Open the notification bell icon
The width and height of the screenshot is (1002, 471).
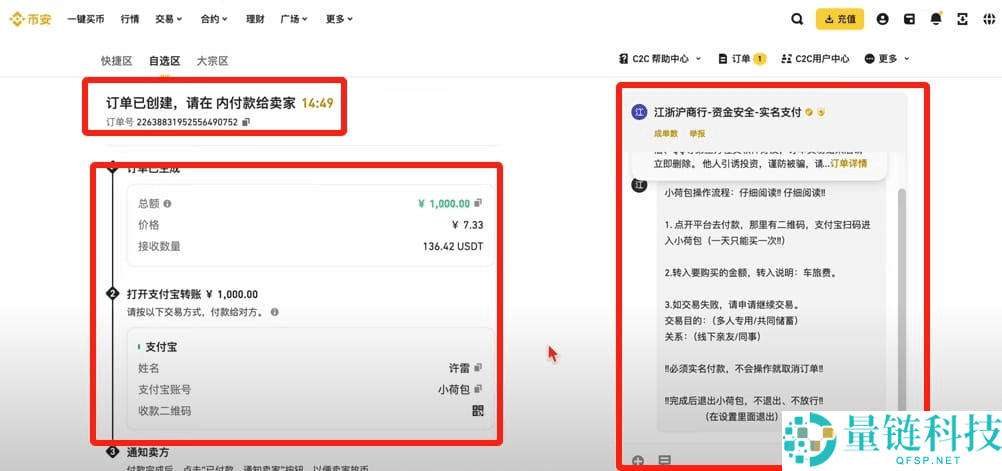coord(936,19)
